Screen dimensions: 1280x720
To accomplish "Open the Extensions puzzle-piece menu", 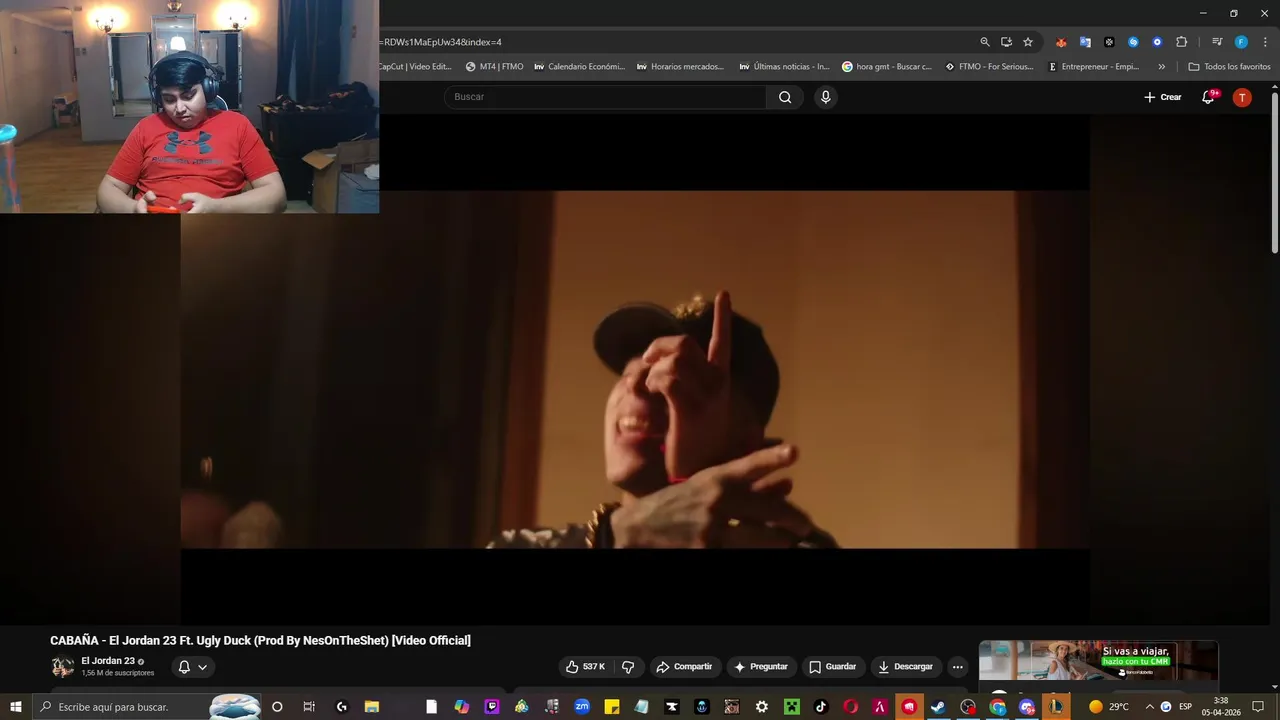I will pos(1181,42).
